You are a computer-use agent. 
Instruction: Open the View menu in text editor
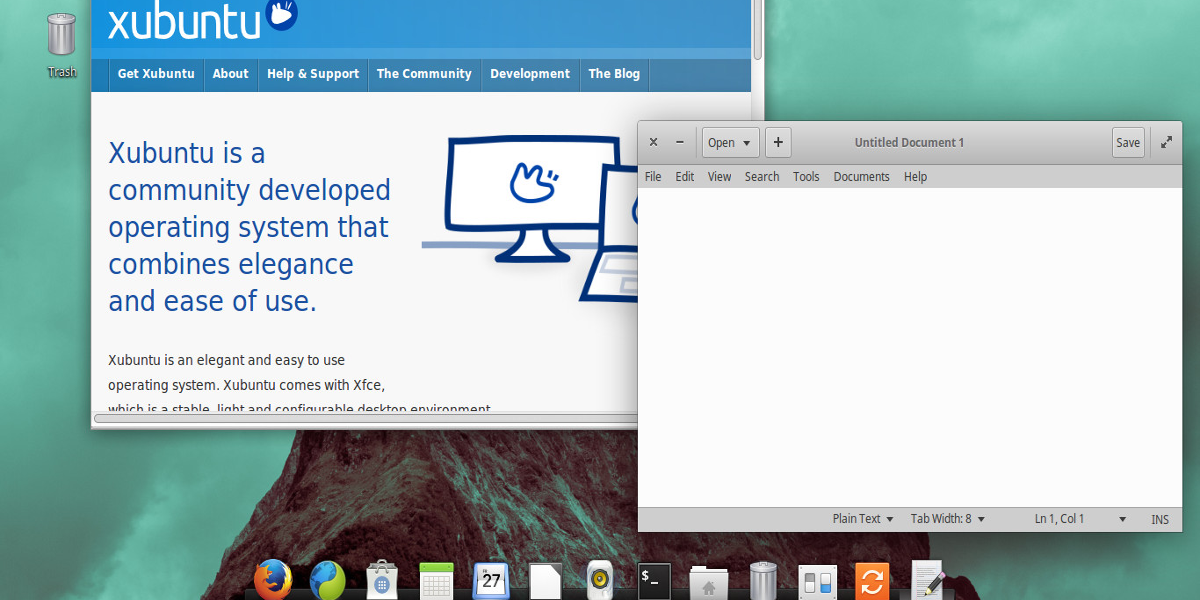click(x=720, y=177)
